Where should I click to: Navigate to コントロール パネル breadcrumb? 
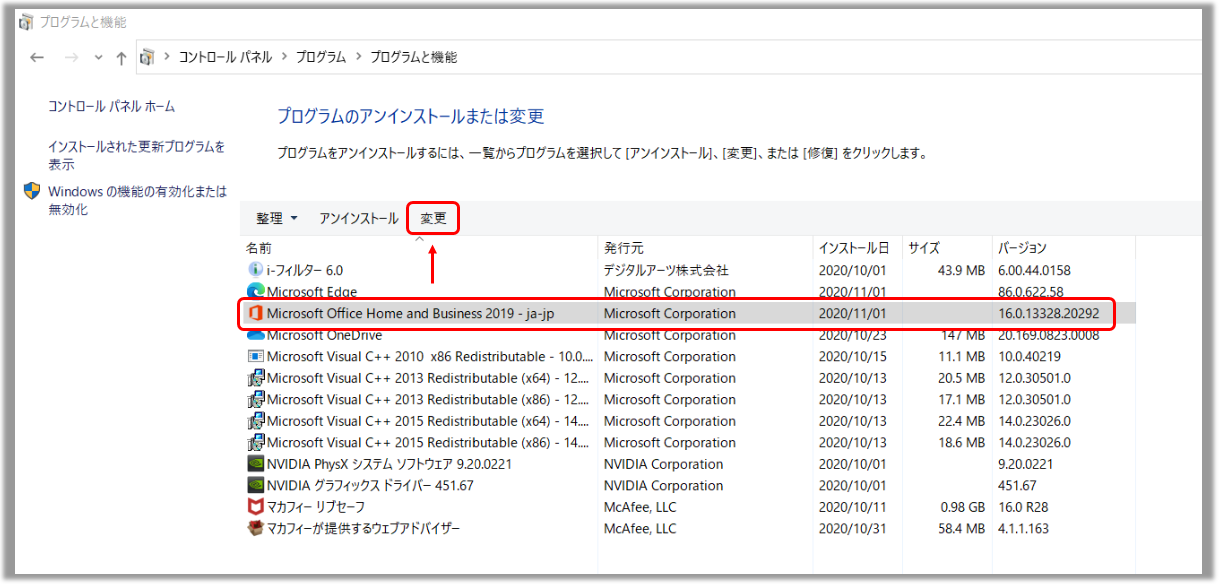click(225, 58)
